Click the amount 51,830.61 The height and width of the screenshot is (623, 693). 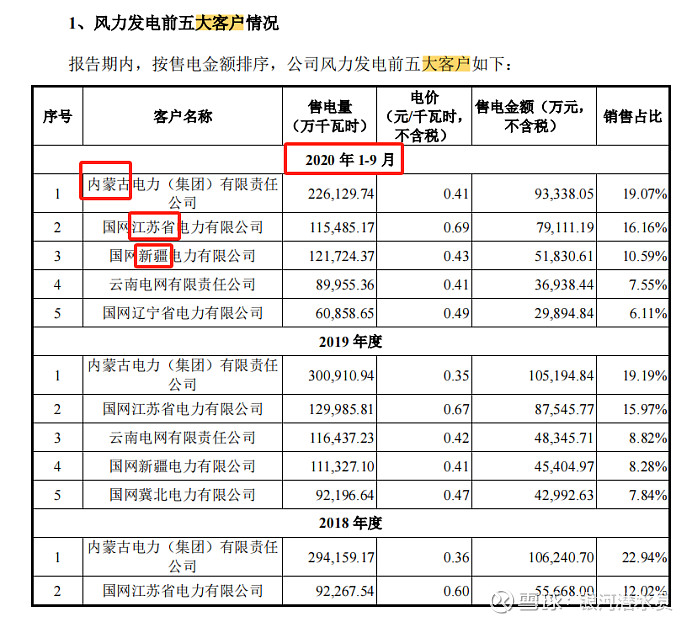coord(564,256)
